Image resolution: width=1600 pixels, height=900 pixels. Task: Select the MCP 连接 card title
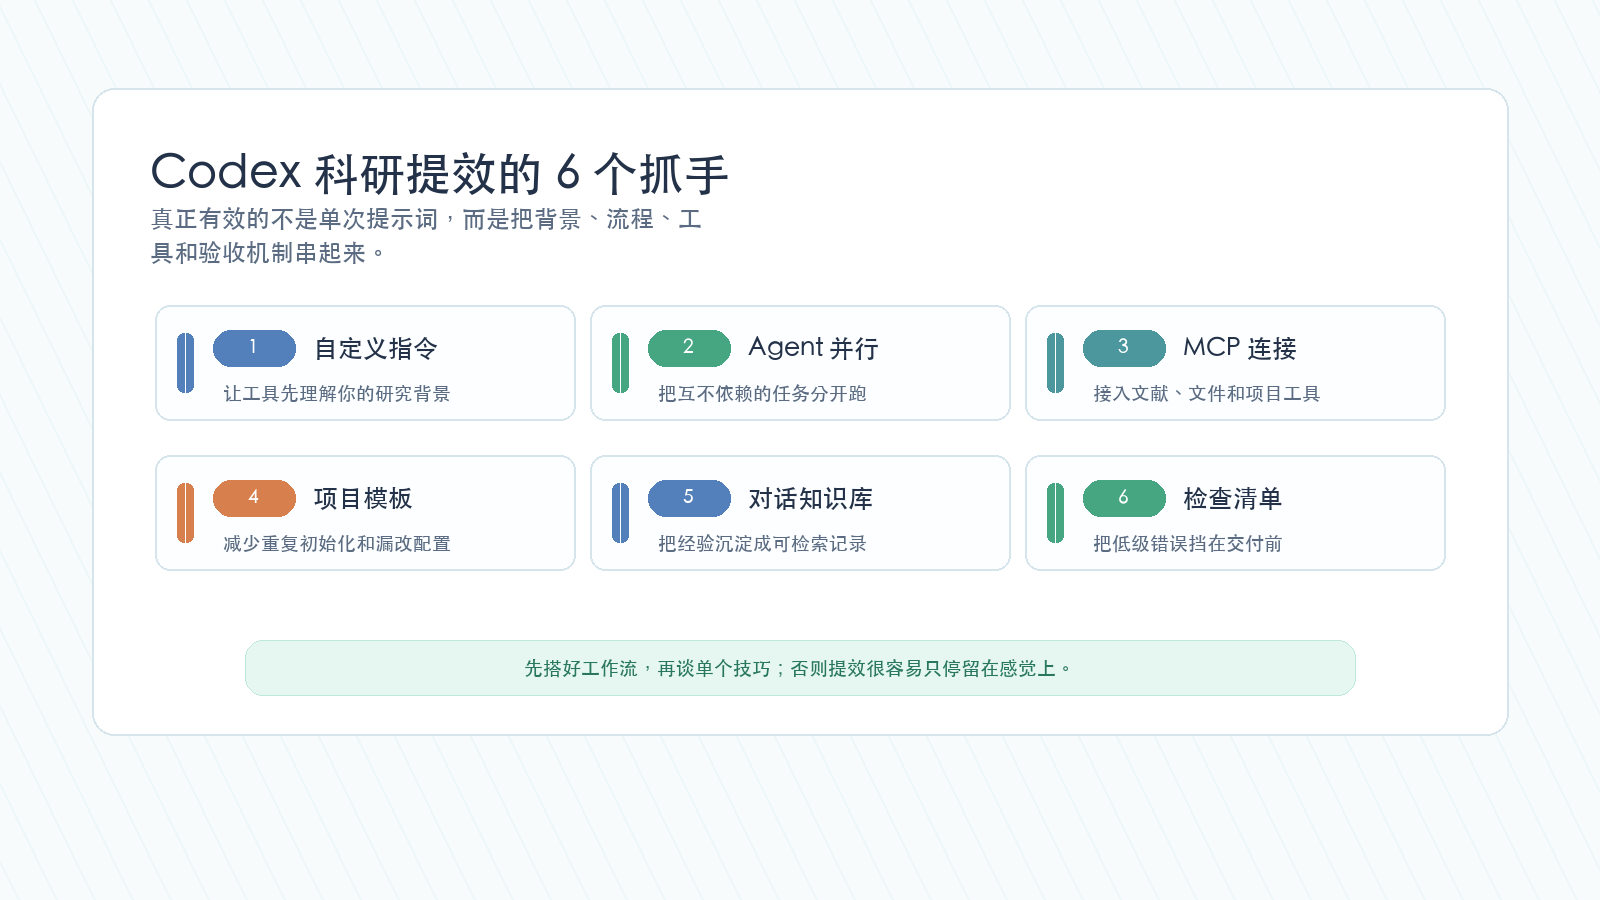pyautogui.click(x=1240, y=348)
